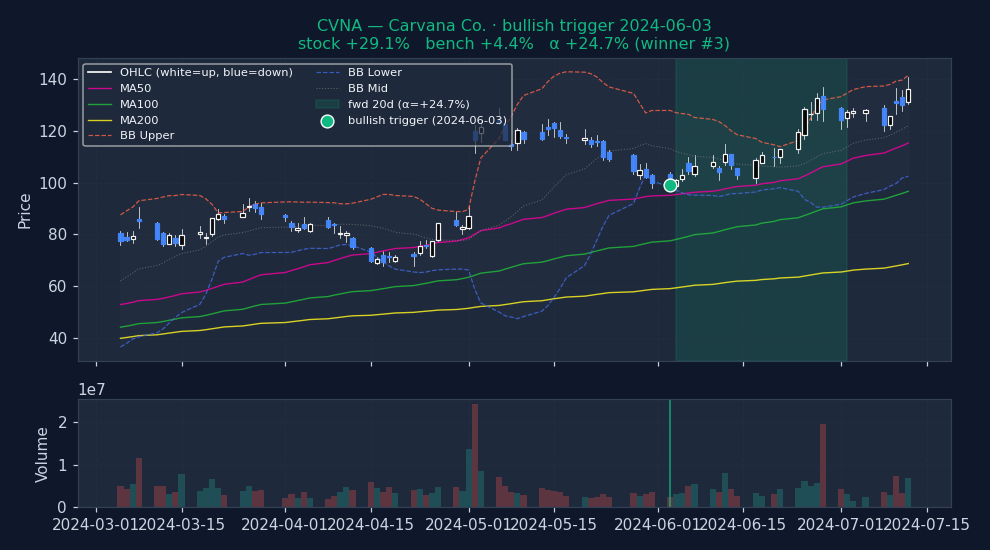
Task: Click the Volume y-axis label
Action: point(42,454)
